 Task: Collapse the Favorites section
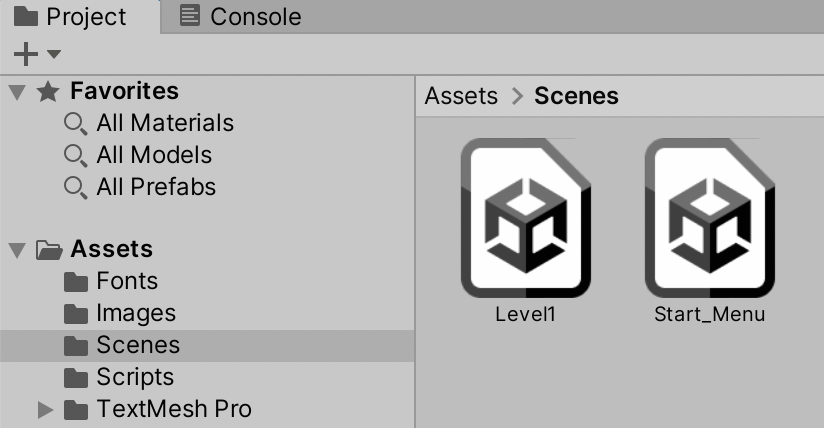[x=16, y=92]
